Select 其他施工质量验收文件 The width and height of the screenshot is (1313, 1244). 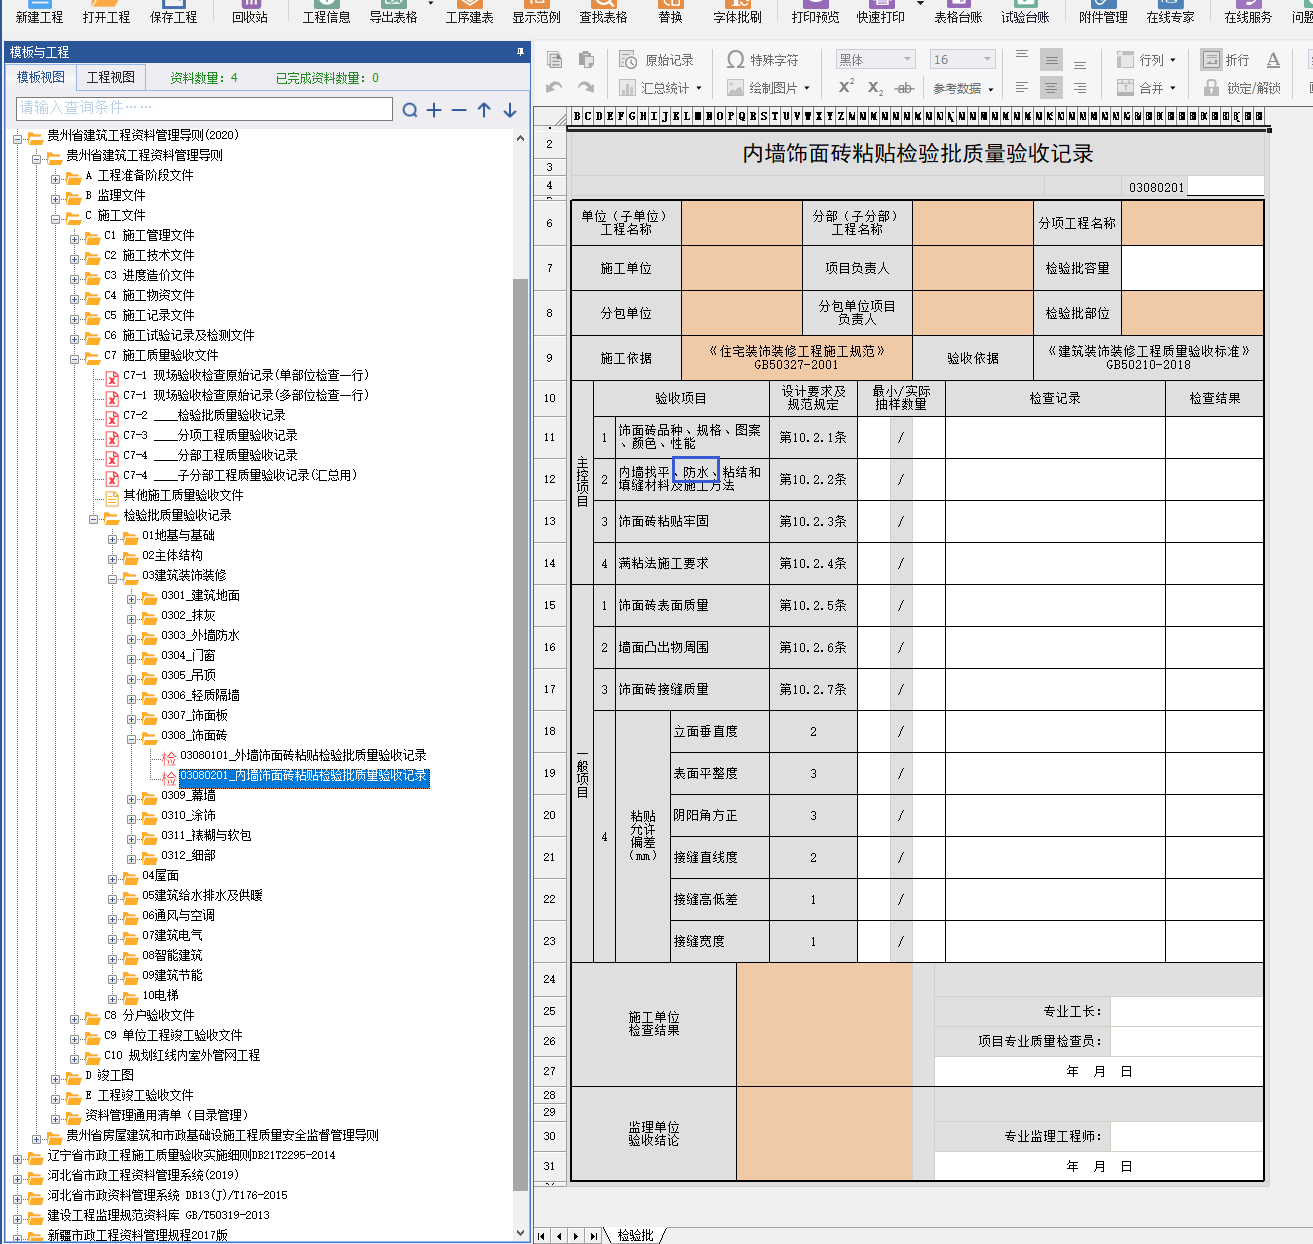click(183, 495)
